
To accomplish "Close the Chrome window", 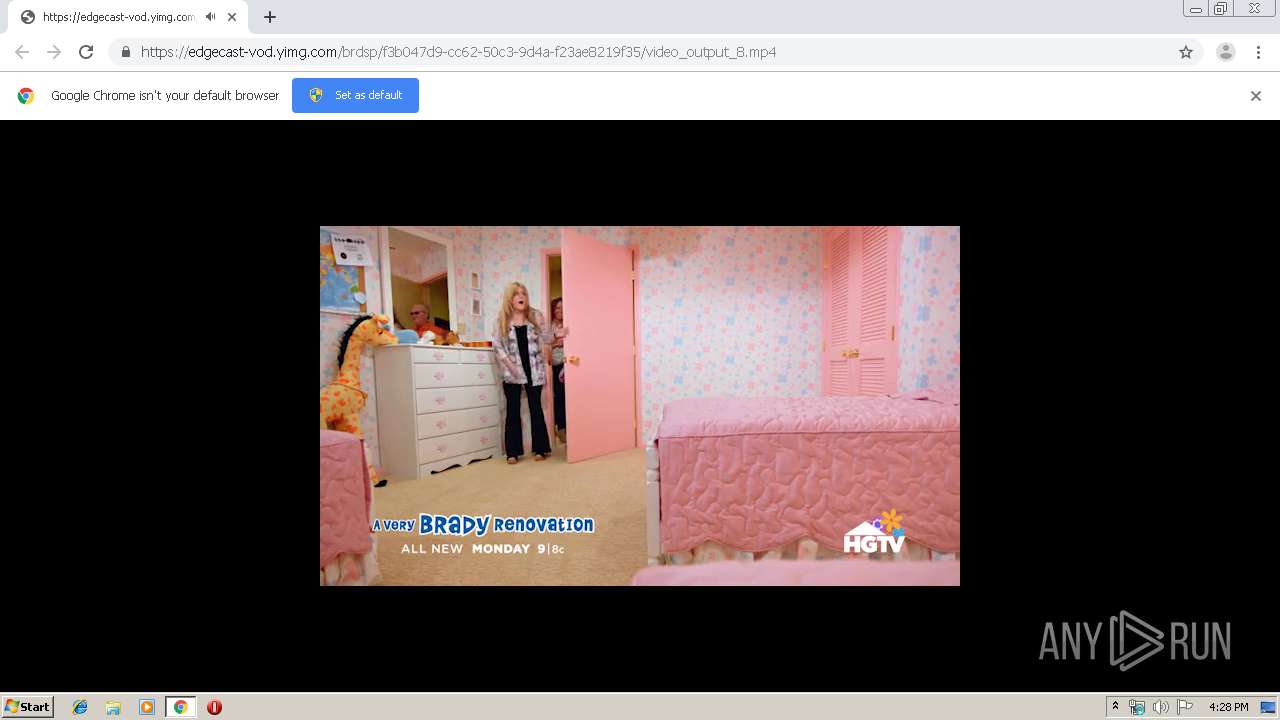I will tap(1254, 9).
